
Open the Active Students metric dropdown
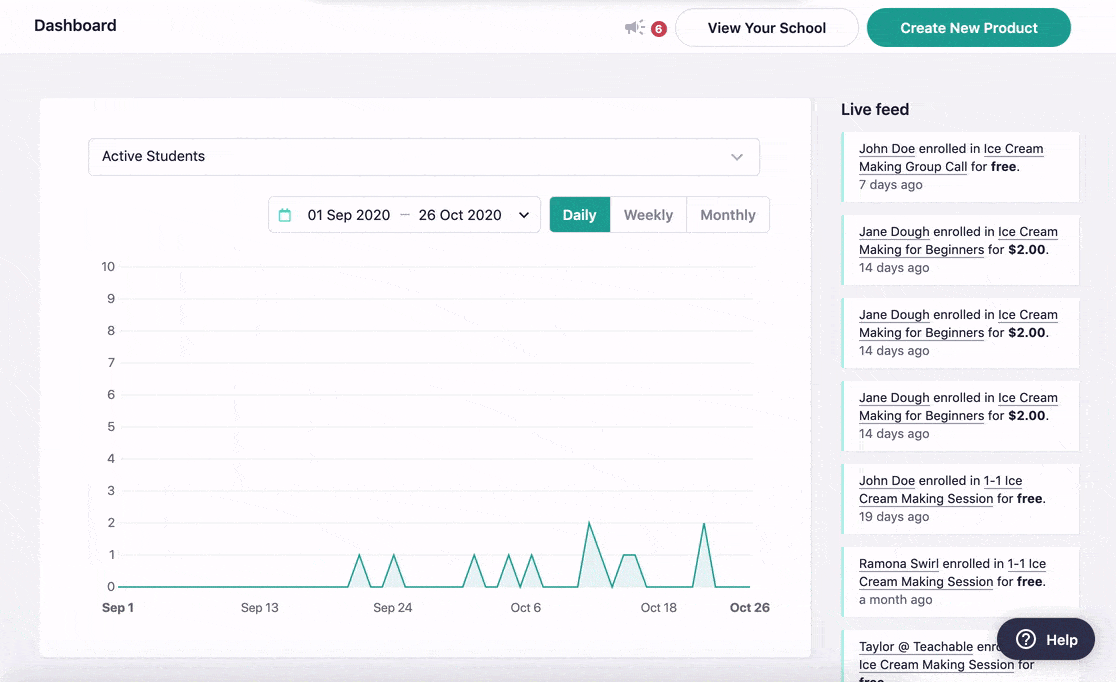pos(423,157)
